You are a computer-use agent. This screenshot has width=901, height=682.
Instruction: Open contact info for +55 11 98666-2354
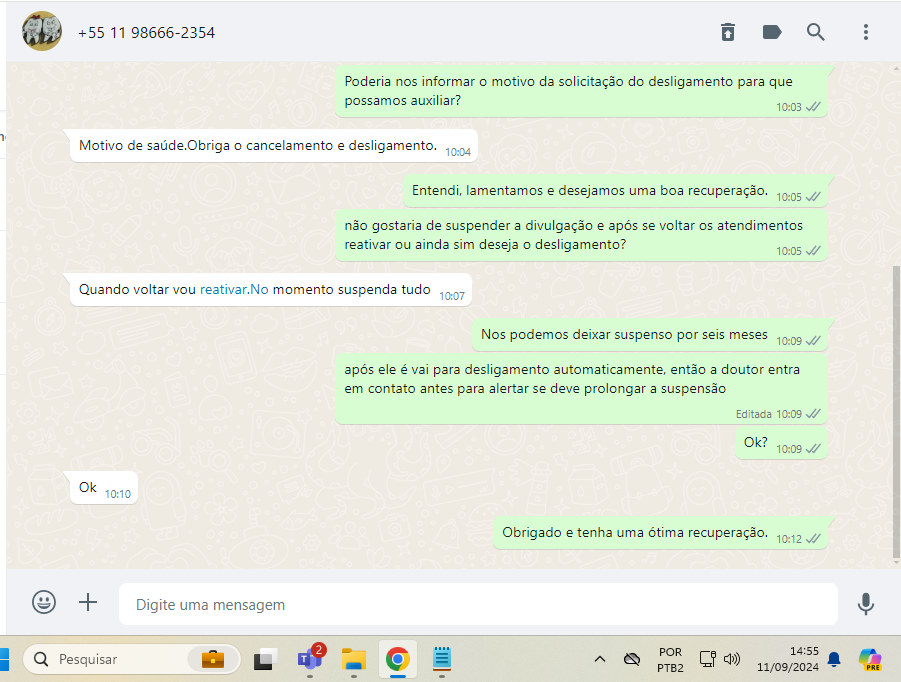tap(147, 33)
